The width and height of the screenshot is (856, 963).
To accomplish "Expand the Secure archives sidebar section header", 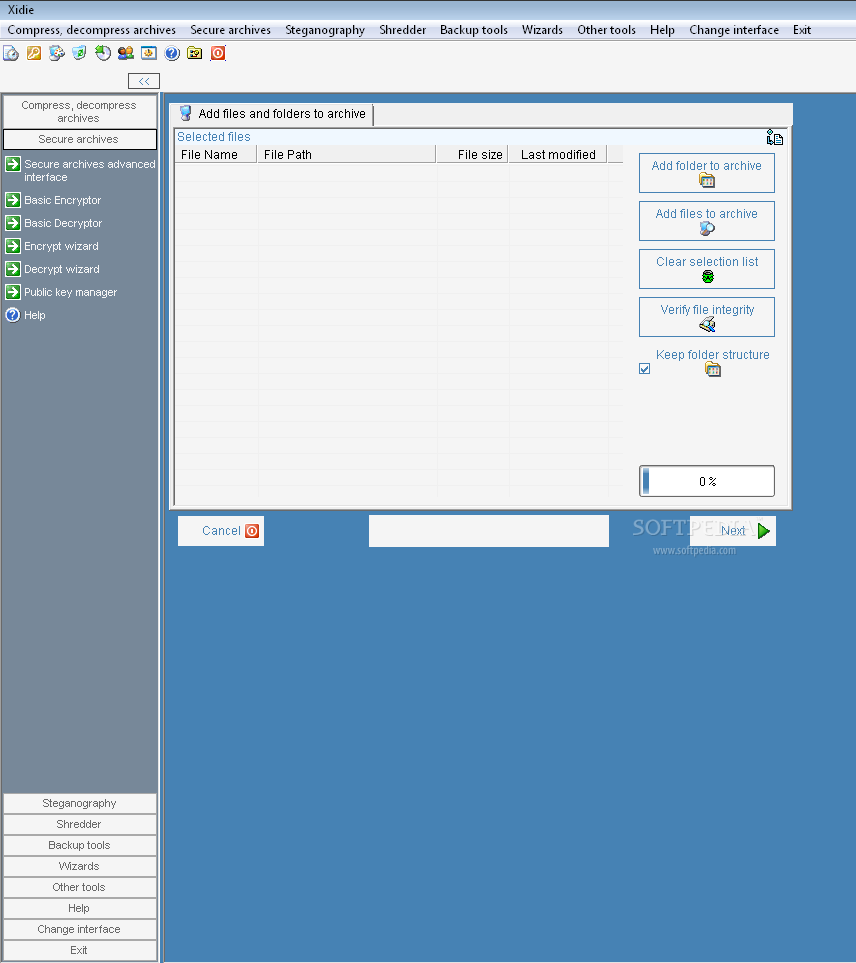I will click(x=80, y=139).
